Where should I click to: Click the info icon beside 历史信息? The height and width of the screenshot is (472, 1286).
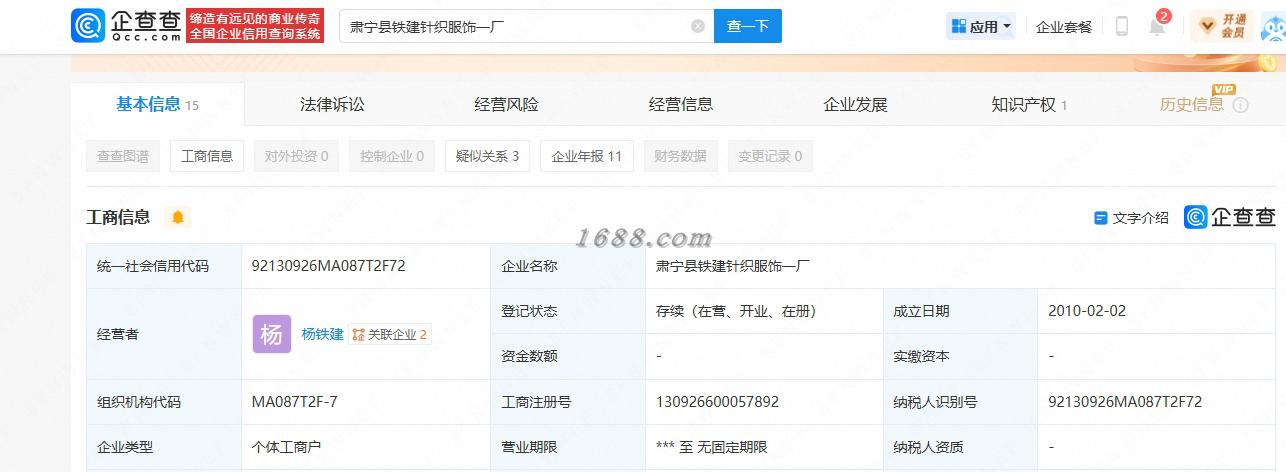click(1240, 104)
